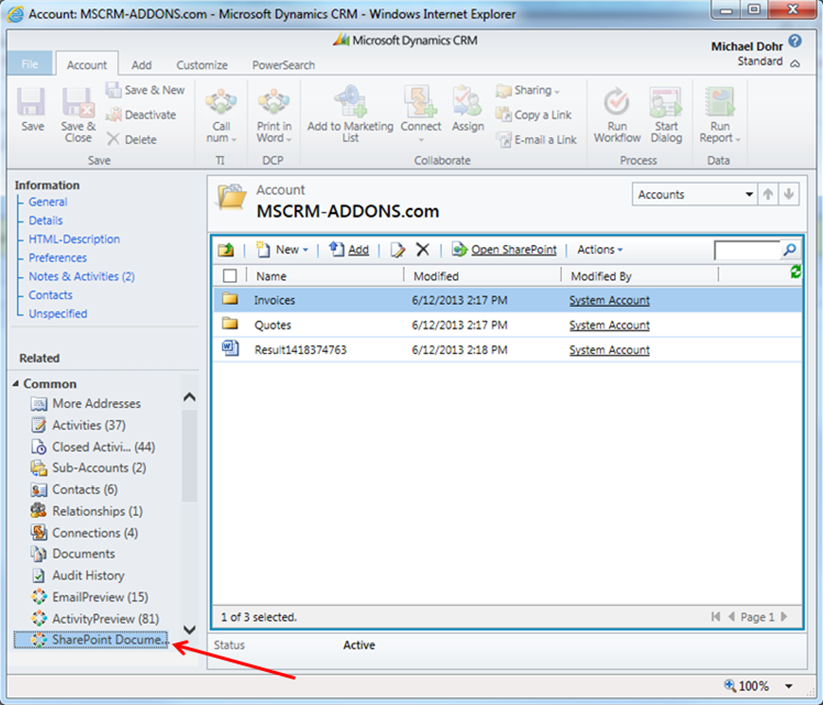
Task: Select the Add to Marketing List icon
Action: point(349,110)
